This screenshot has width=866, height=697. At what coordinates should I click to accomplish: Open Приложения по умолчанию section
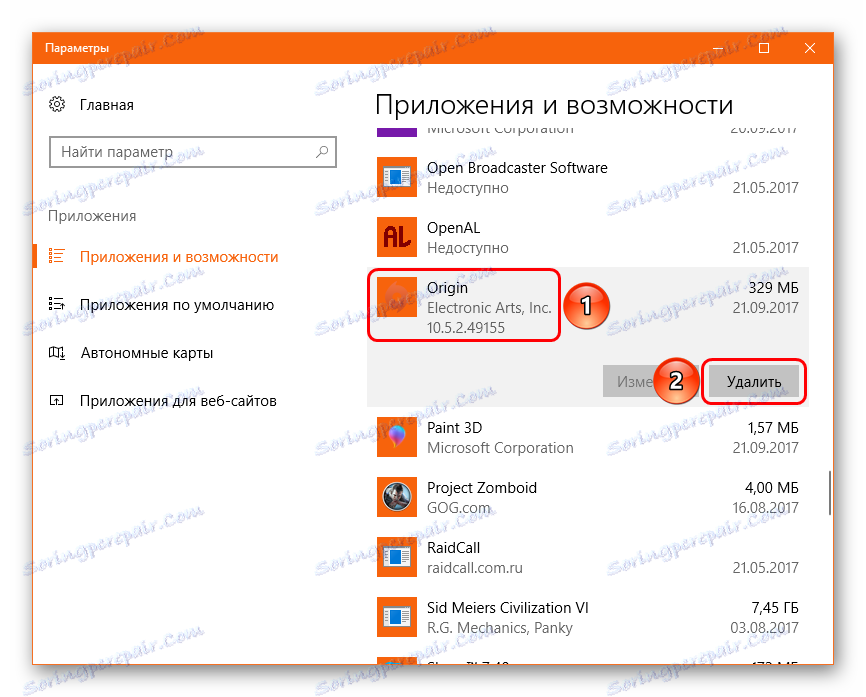pyautogui.click(x=177, y=305)
